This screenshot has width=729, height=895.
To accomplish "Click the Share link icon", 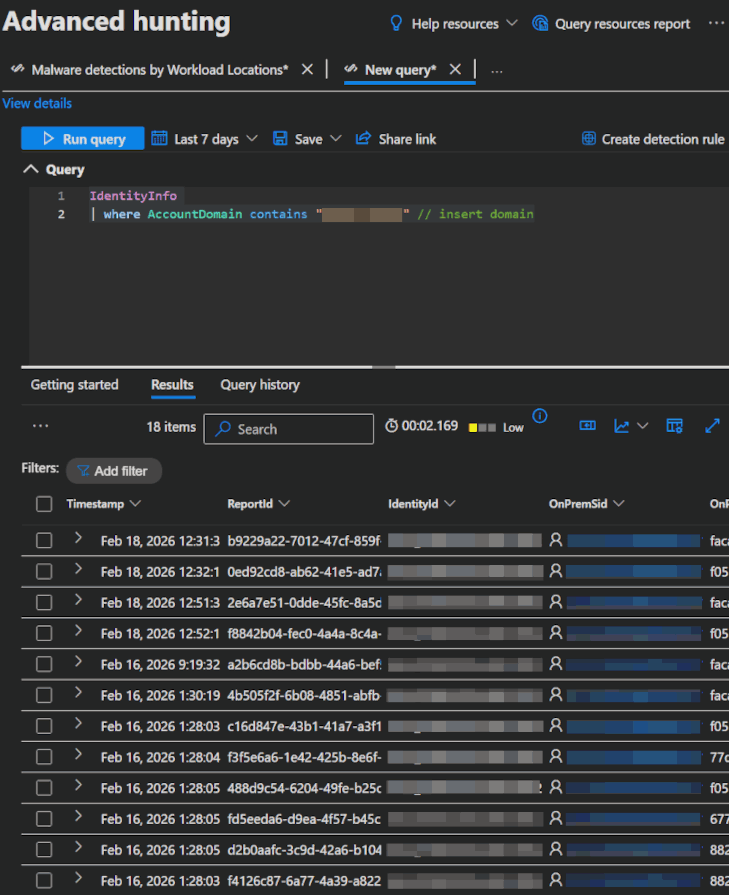I will (364, 139).
